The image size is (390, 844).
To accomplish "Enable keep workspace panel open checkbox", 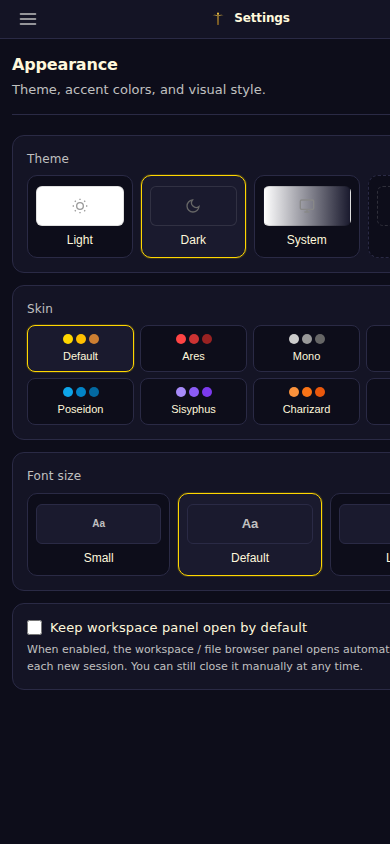I will coord(34,628).
